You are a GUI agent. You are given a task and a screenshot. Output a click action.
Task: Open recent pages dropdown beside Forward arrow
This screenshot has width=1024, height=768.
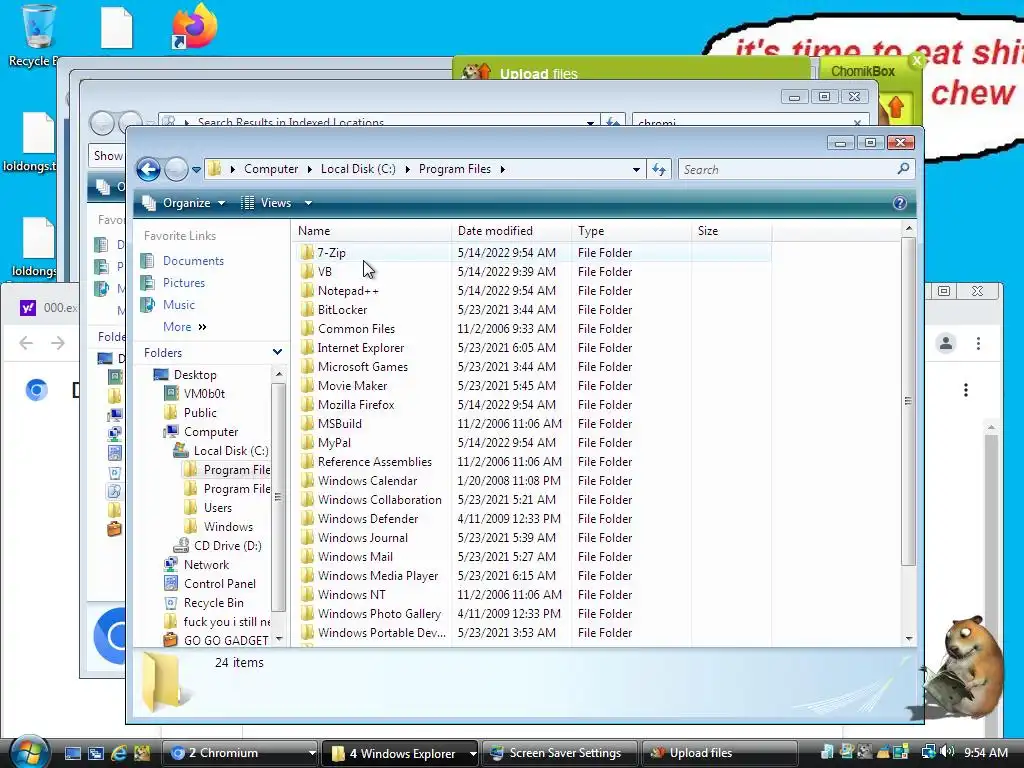click(x=196, y=170)
